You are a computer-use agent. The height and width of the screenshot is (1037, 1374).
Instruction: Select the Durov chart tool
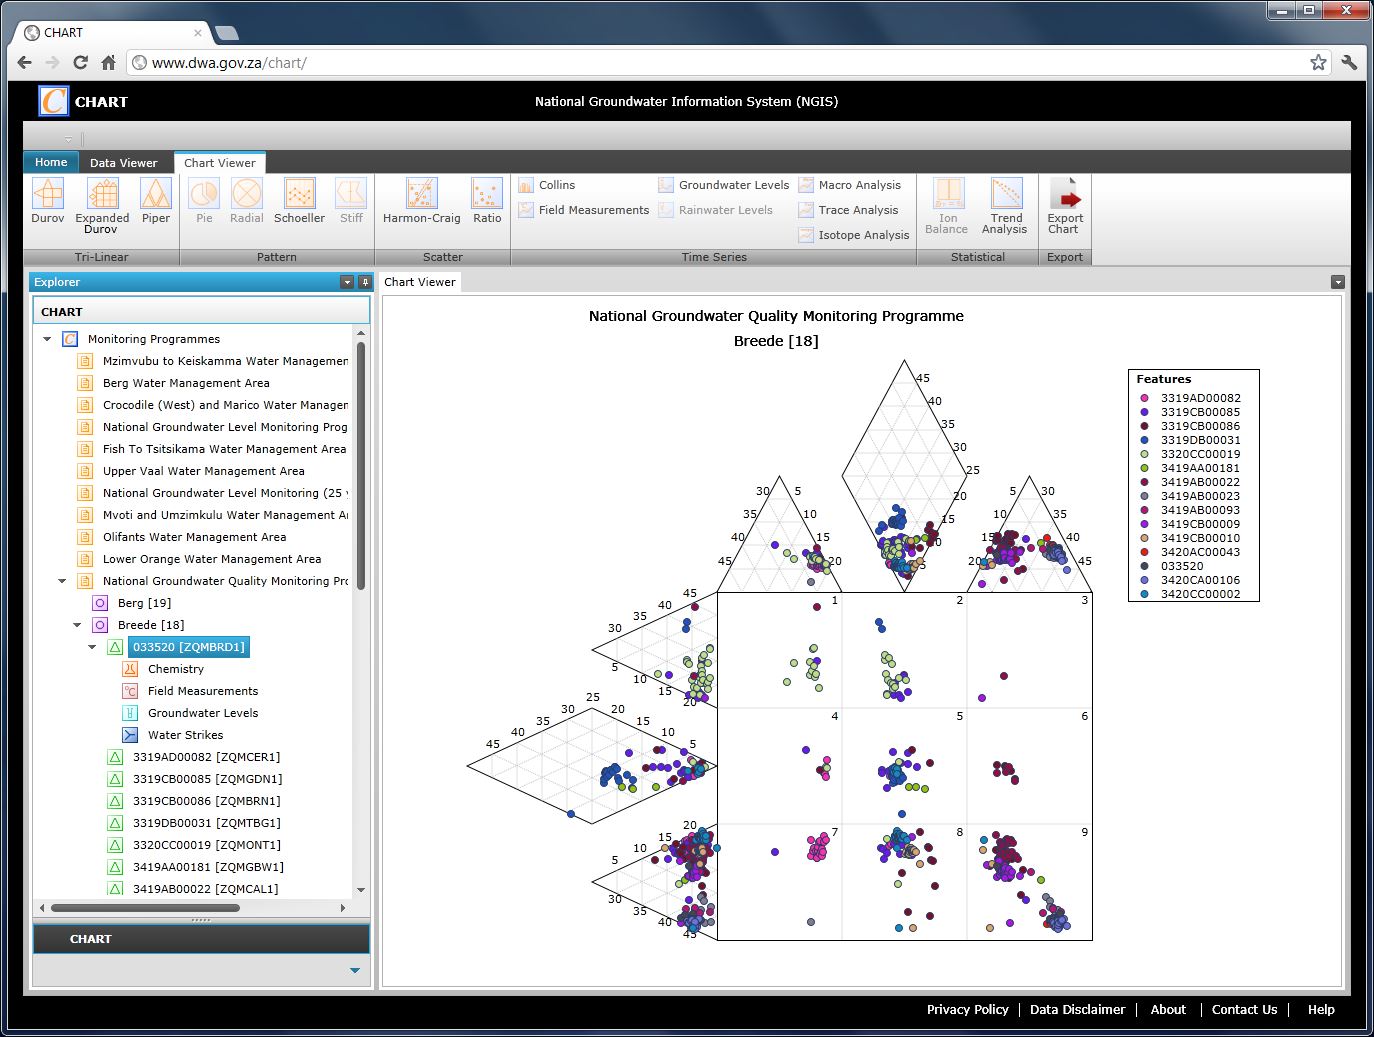[48, 201]
